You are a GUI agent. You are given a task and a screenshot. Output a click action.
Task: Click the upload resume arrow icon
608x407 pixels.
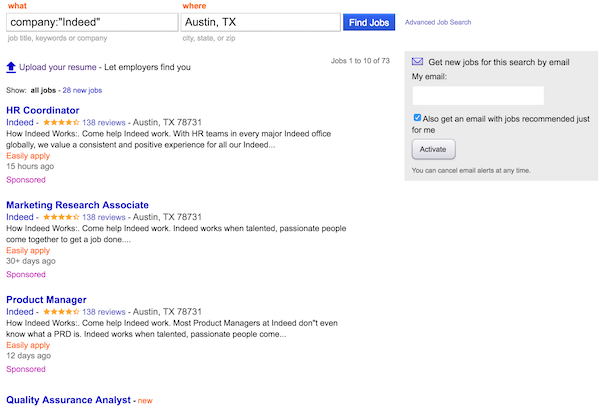tap(11, 67)
